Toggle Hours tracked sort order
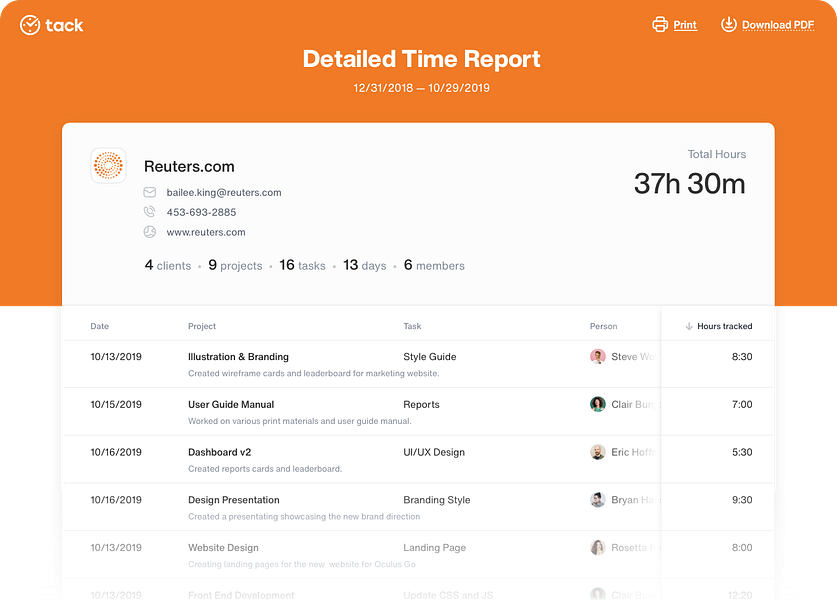The image size is (837, 600). (x=724, y=326)
